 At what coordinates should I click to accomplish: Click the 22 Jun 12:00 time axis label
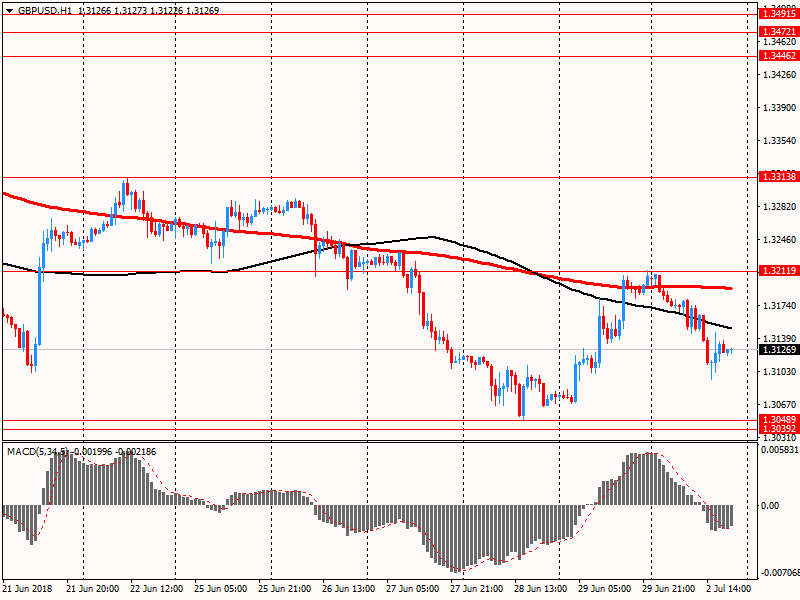157,588
